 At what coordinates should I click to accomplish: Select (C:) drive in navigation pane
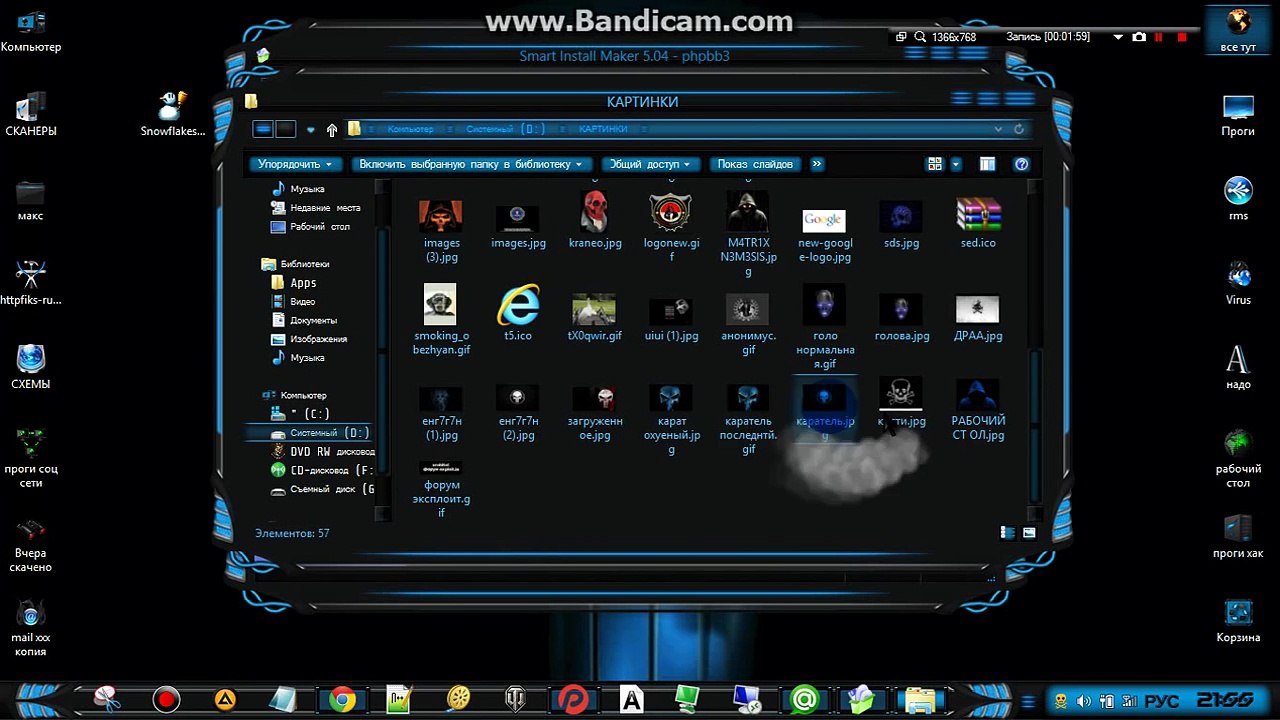301,414
